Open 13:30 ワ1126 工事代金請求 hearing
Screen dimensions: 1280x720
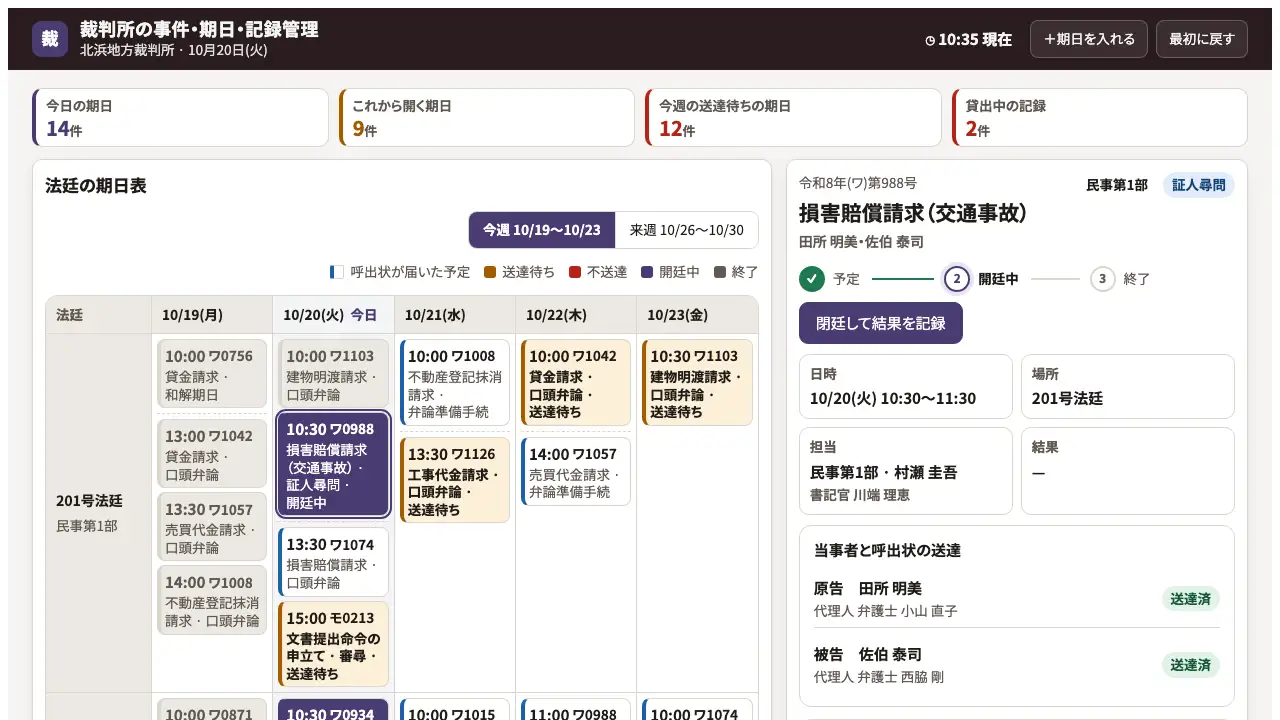click(455, 480)
